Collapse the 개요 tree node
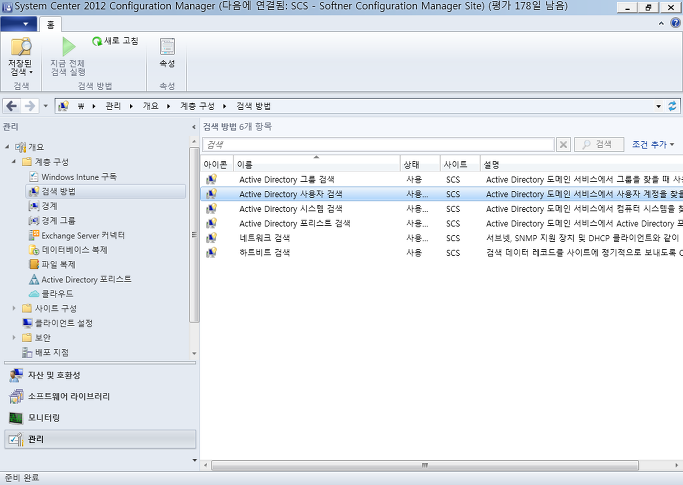 pyautogui.click(x=7, y=147)
